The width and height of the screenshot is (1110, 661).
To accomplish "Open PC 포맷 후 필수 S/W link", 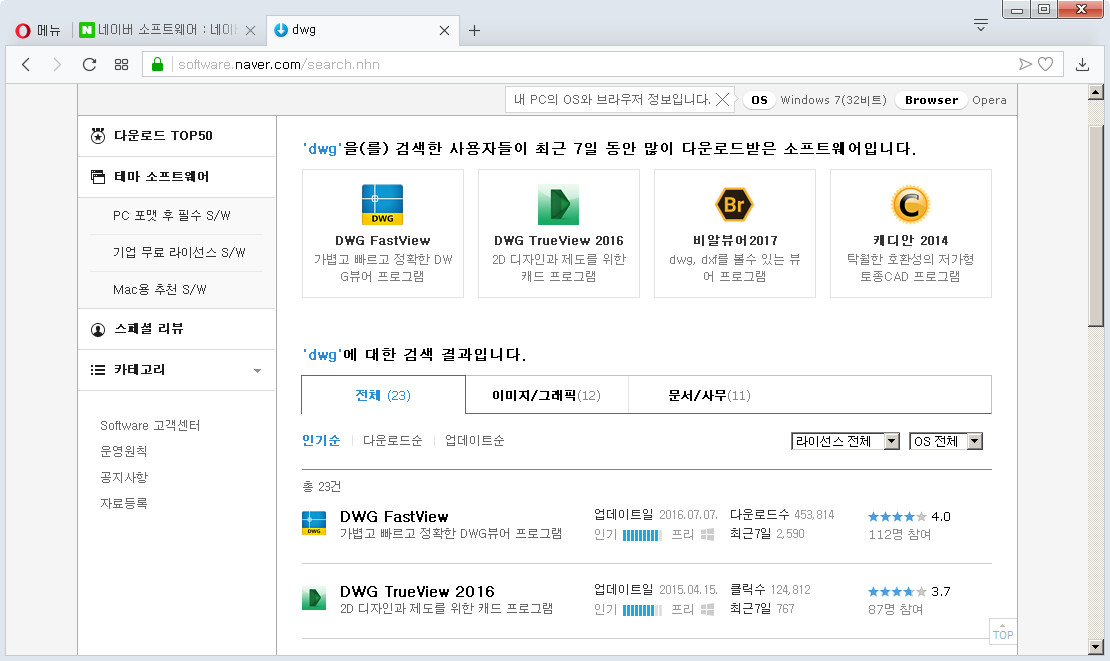I will (x=171, y=215).
